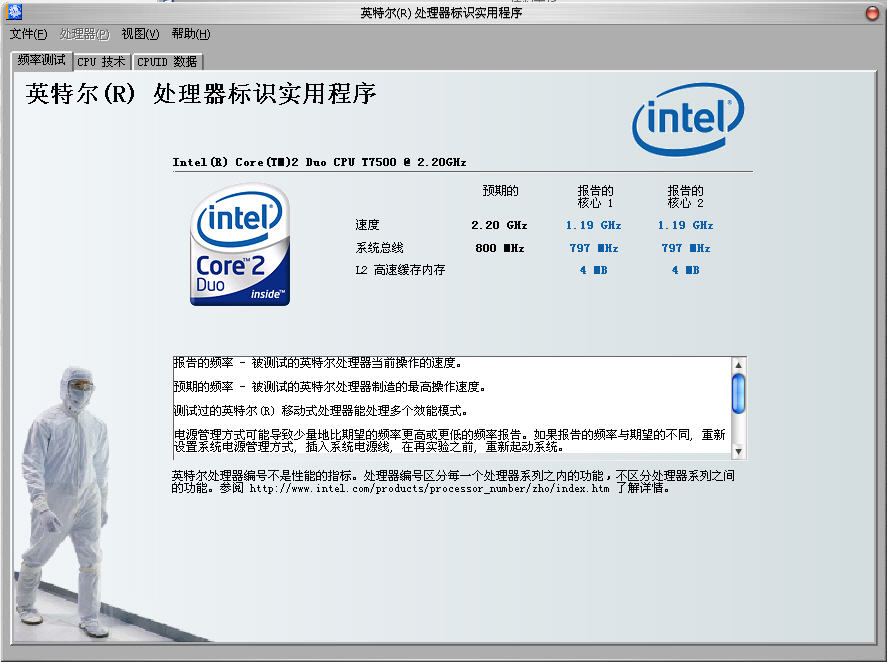Switch to the CPUID 数据 tab

[167, 62]
